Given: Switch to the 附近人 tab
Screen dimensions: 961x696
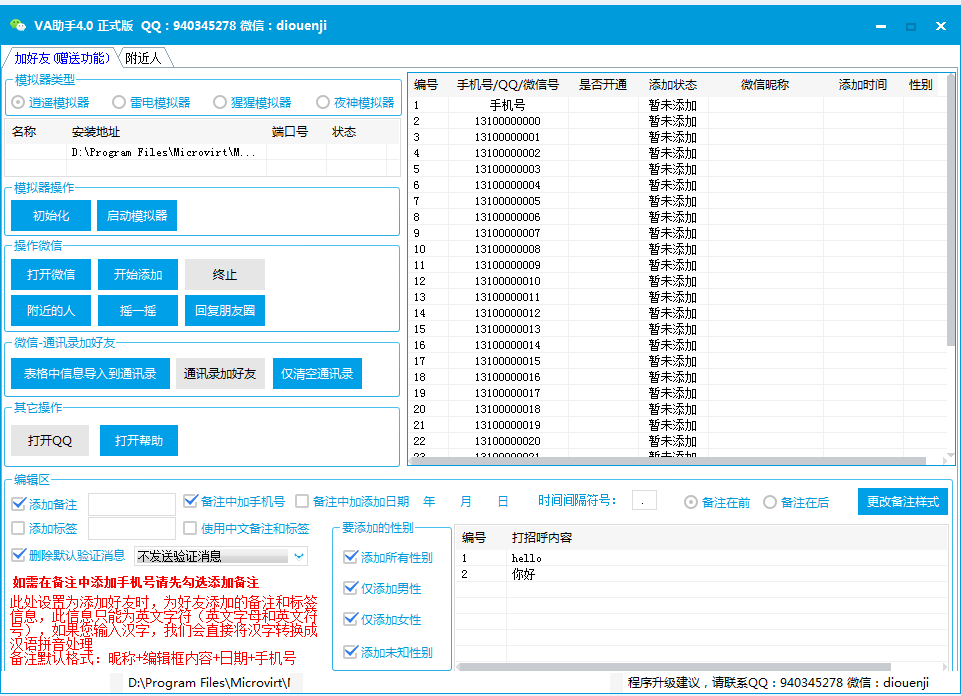Looking at the screenshot, I should (x=143, y=58).
